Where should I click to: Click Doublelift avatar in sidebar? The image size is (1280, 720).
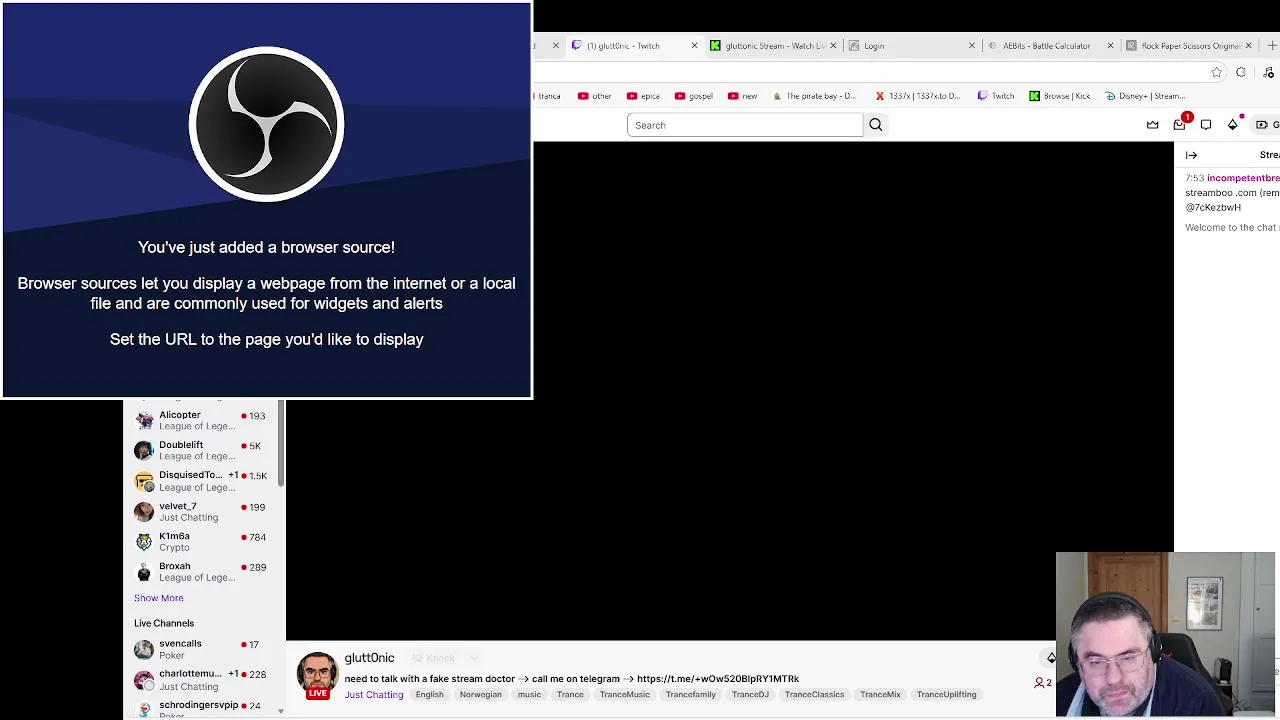pos(144,450)
